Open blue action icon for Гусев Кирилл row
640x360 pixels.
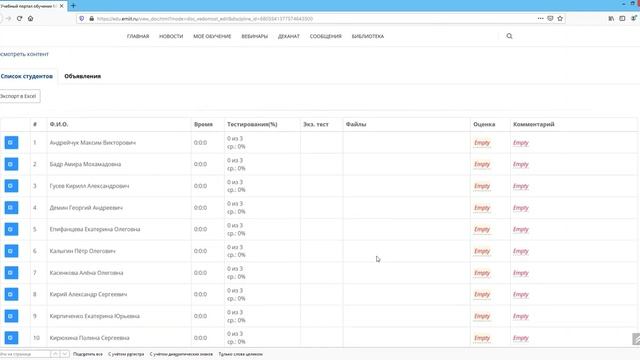coord(11,186)
